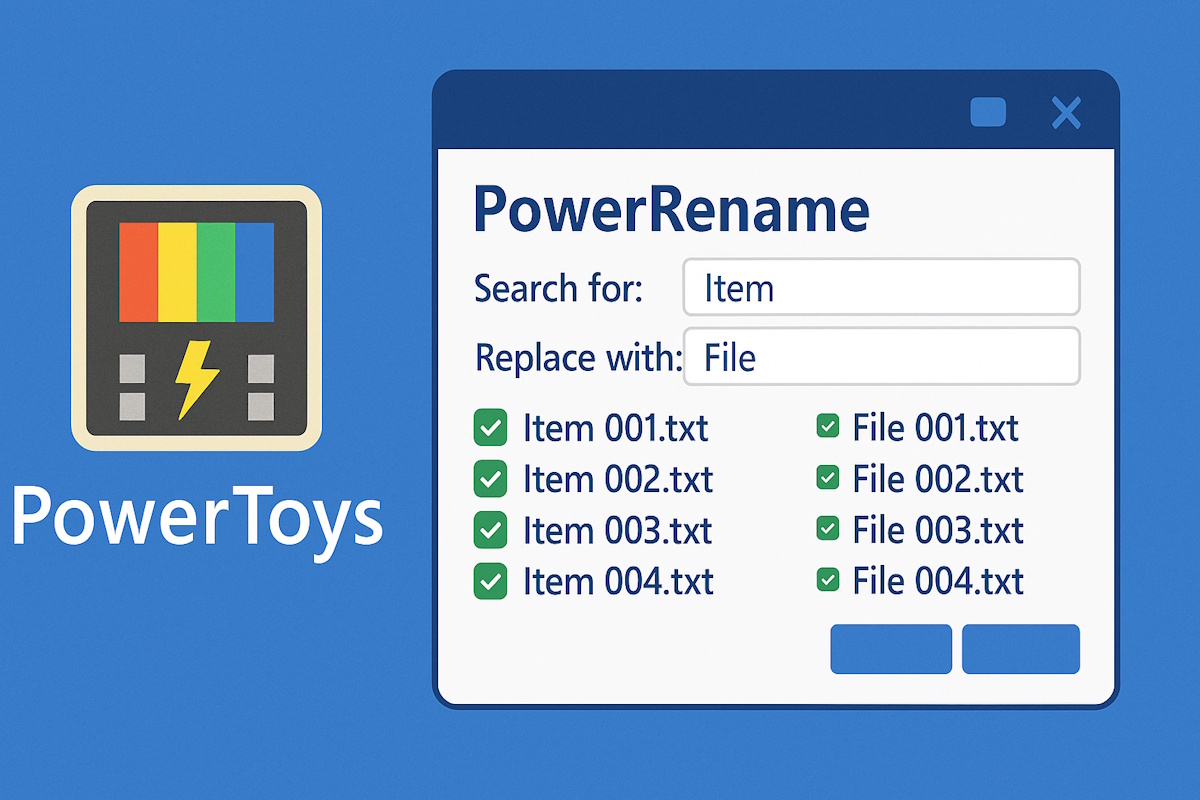
Task: Uncheck the File 002.txt preview checkbox
Action: 827,477
